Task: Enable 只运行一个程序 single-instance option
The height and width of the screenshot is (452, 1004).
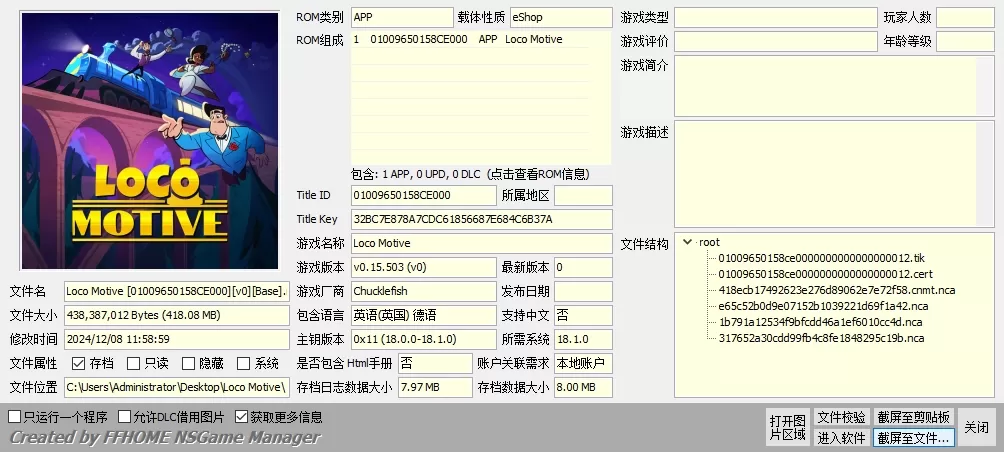Action: click(x=15, y=416)
